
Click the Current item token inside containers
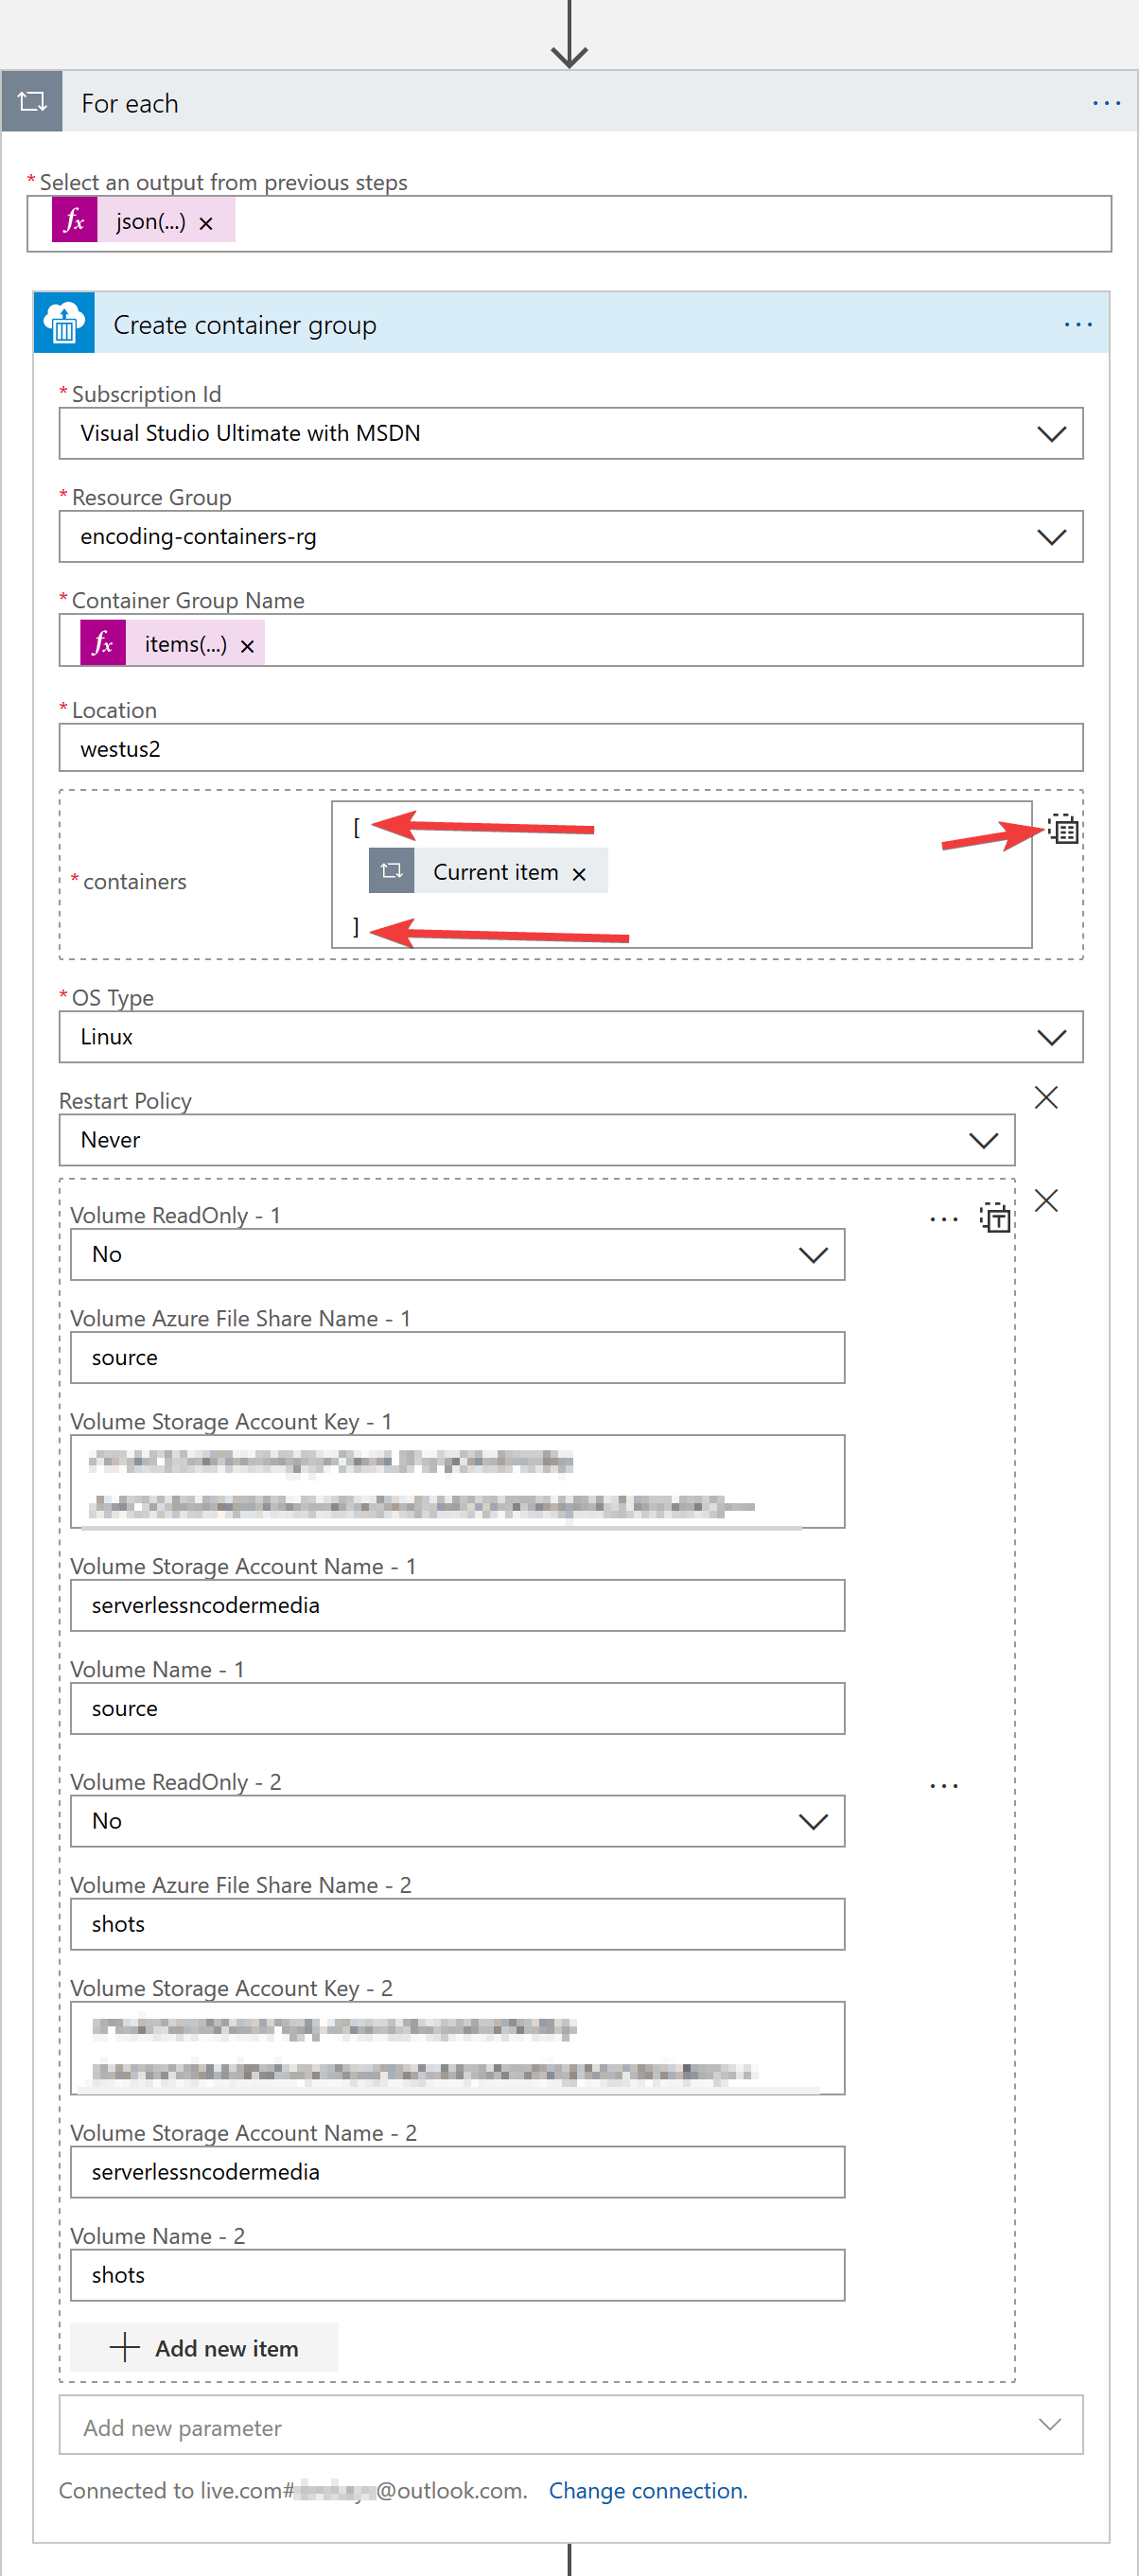[495, 871]
